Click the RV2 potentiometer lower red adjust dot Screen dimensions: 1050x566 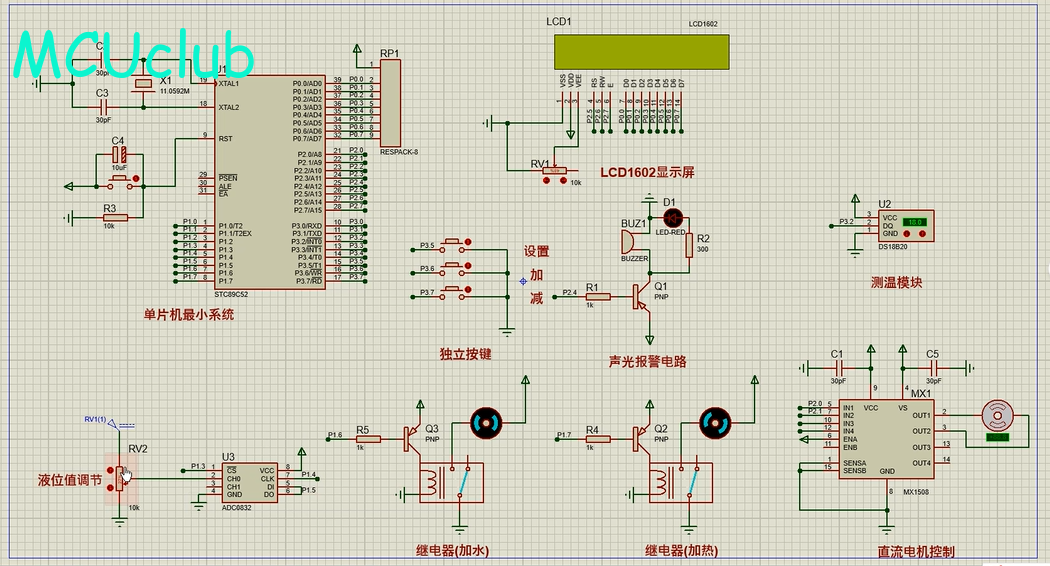[109, 486]
